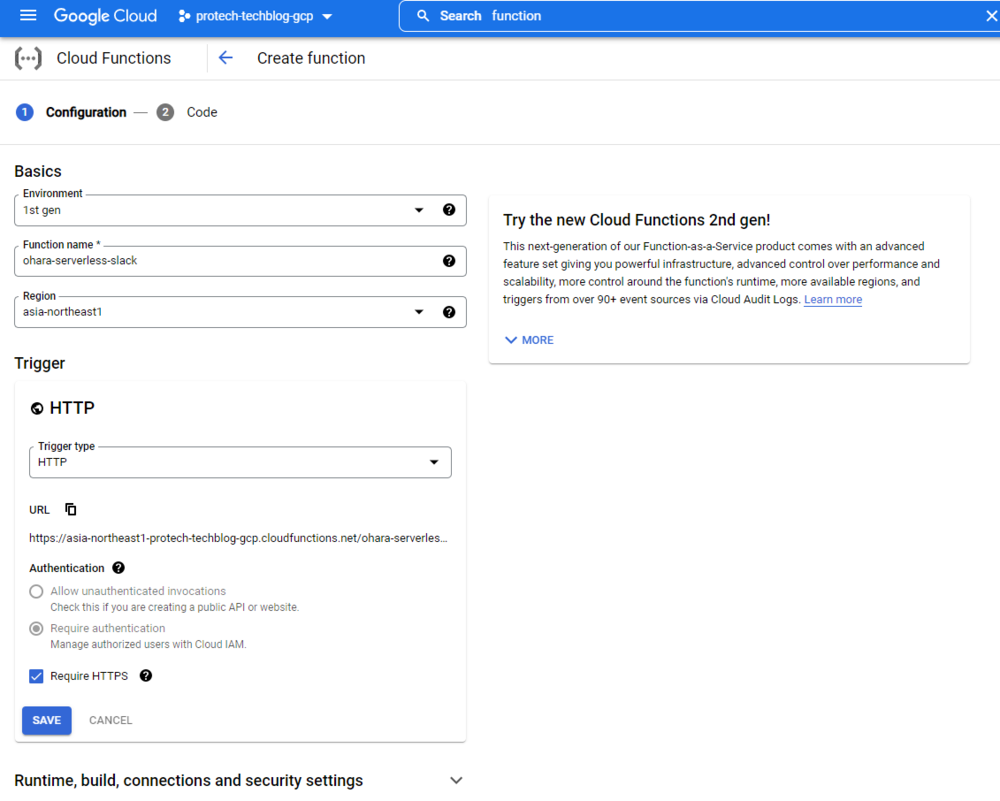Open the Environment dropdown
Viewport: 1000px width, 801px height.
tap(419, 210)
